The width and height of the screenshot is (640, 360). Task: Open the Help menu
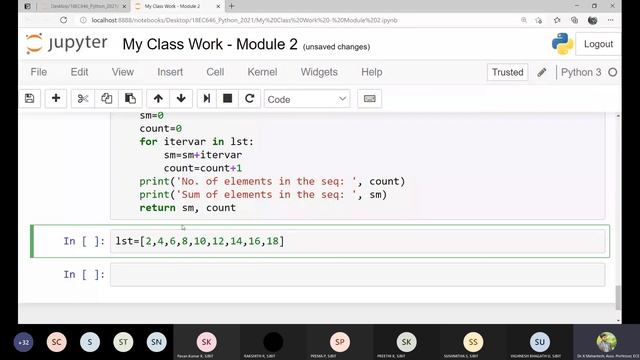pos(372,72)
